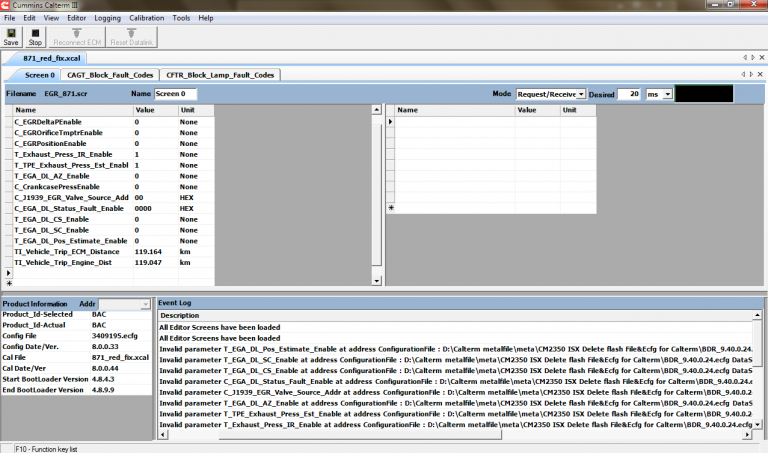Click the Cal File value 871_red_fix.xcal

(120, 358)
